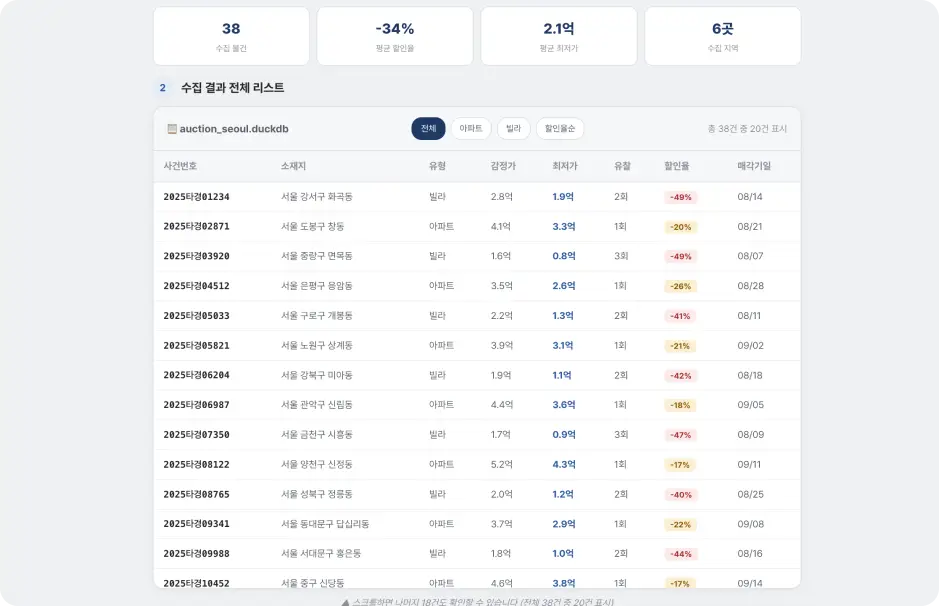Click the -40% discount badge
The image size is (939, 606).
680,495
